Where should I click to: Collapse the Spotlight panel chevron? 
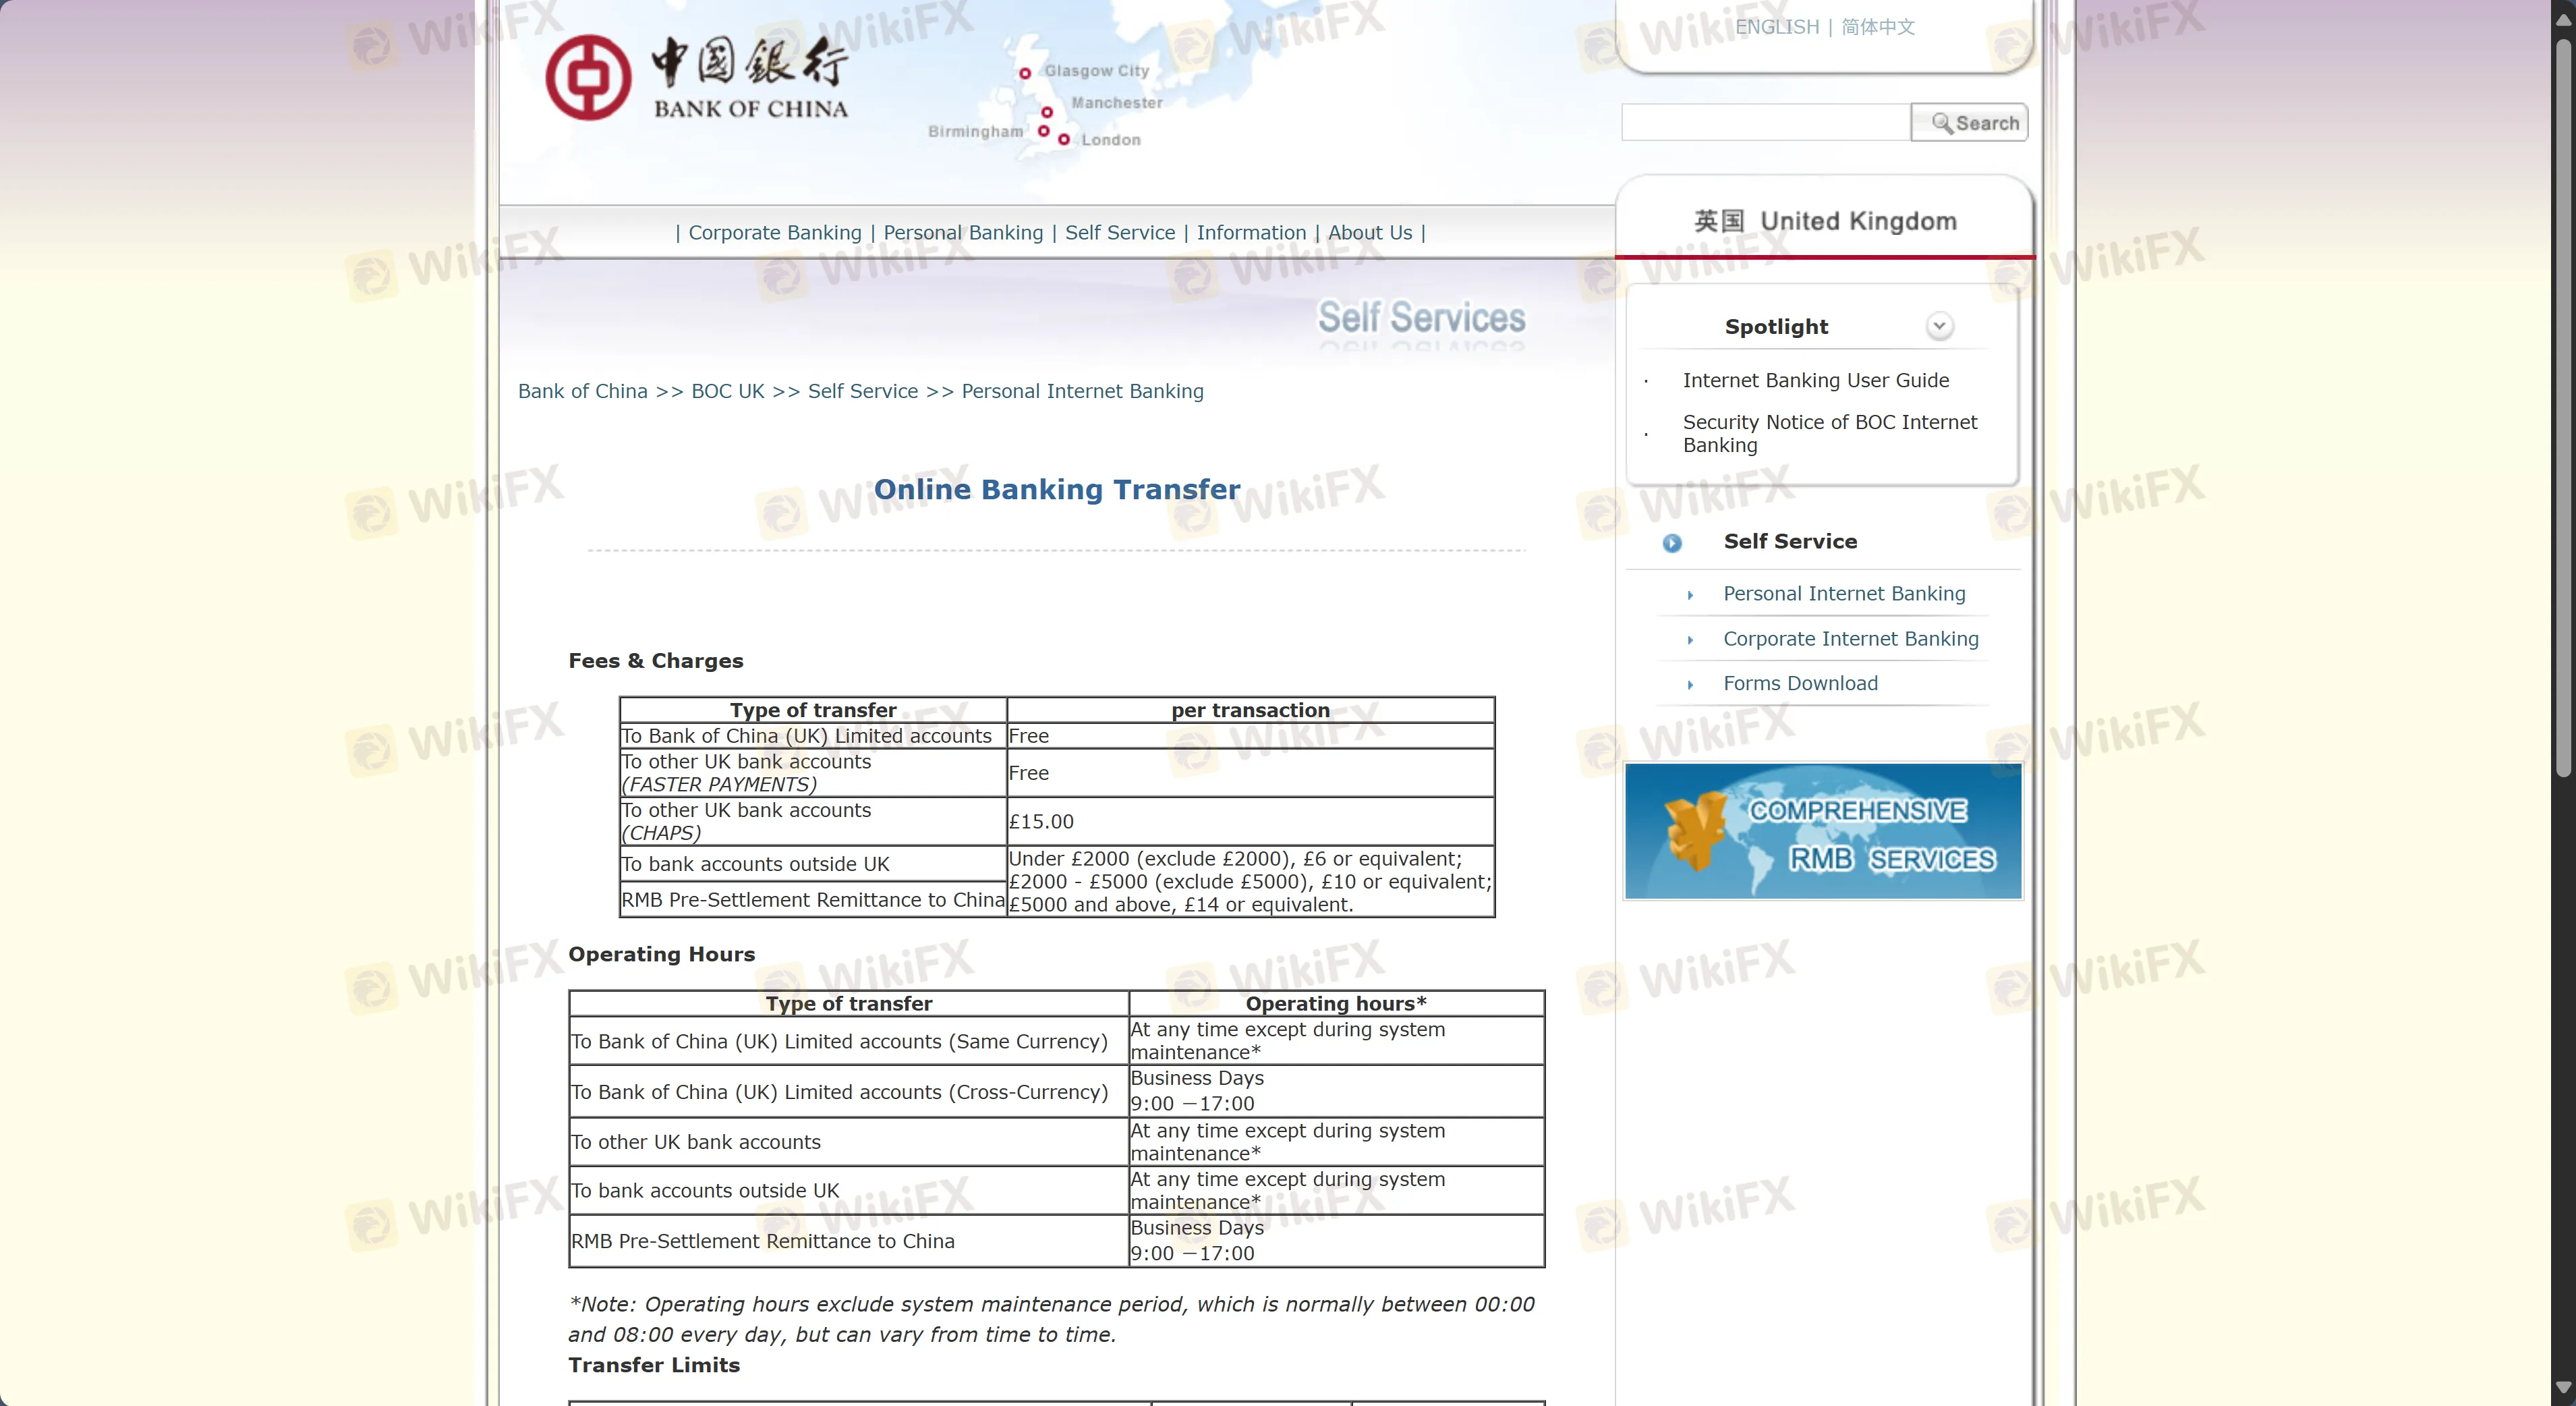coord(1939,326)
